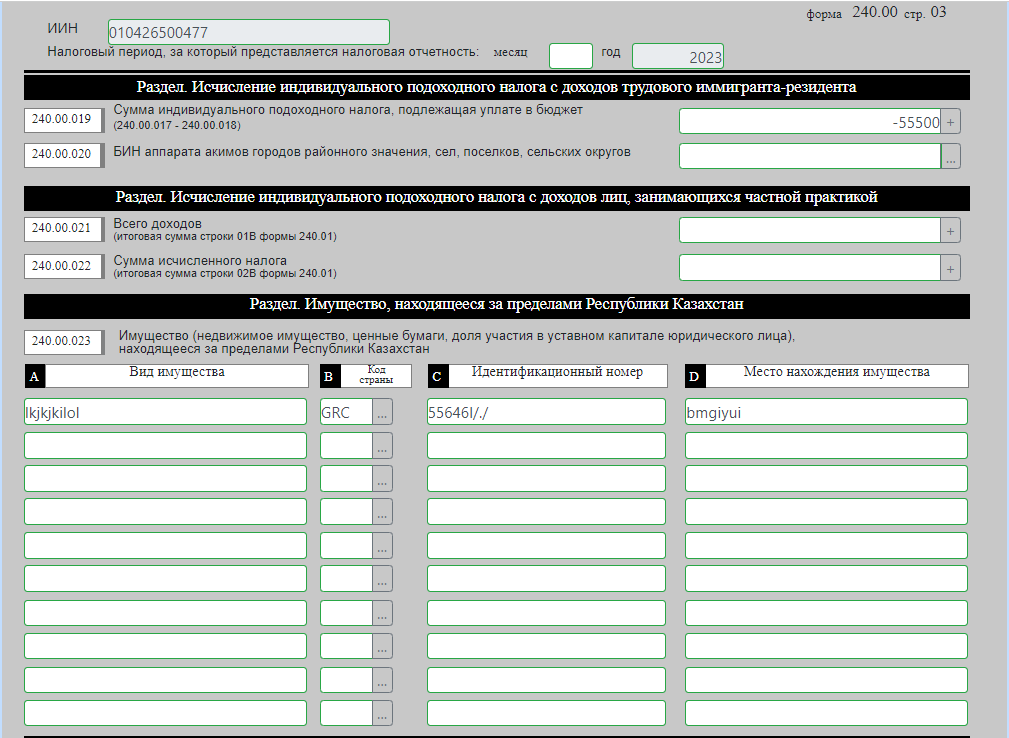1009x738 pixels.
Task: Click the plus button beside Сумма исчисленного налога field
Action: click(x=950, y=268)
